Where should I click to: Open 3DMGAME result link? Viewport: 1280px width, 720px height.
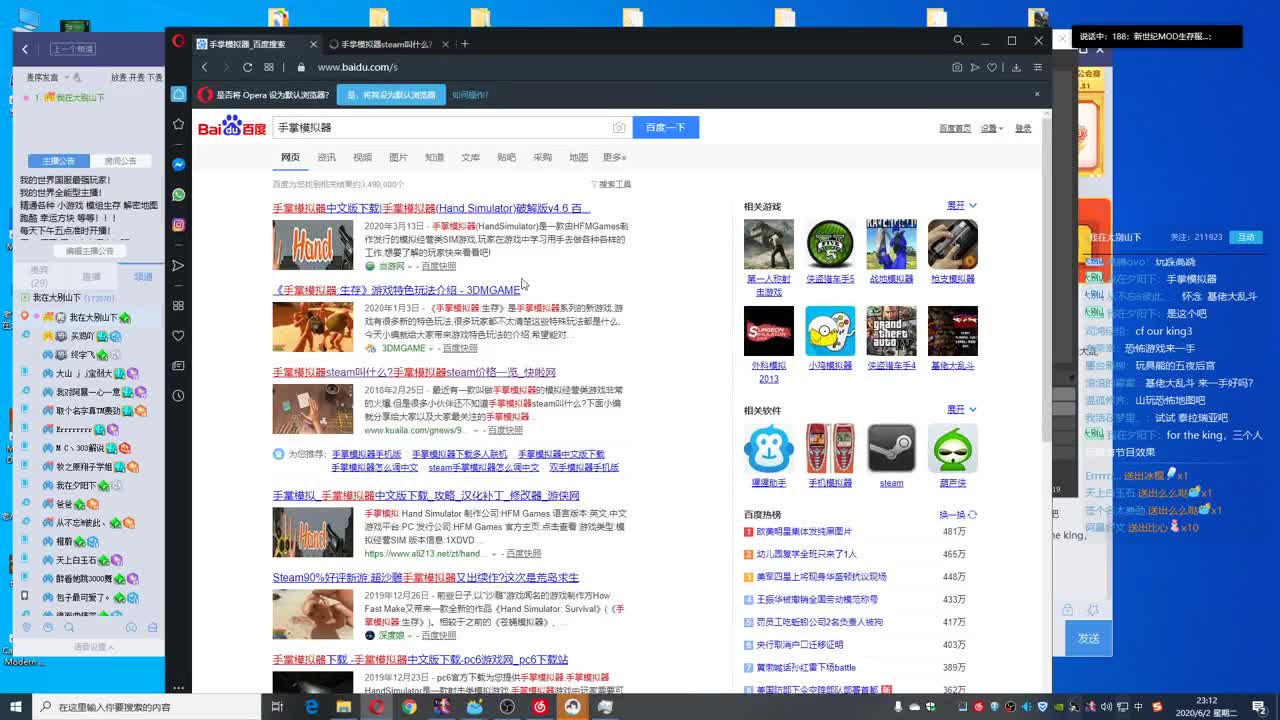click(397, 290)
